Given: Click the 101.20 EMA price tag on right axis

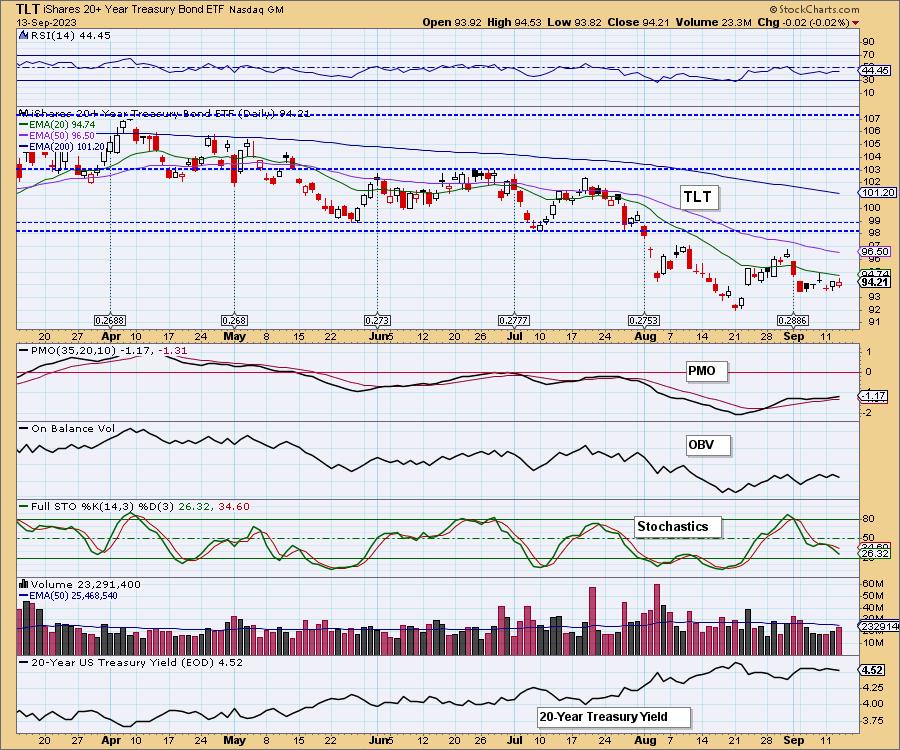Looking at the screenshot, I should point(878,193).
